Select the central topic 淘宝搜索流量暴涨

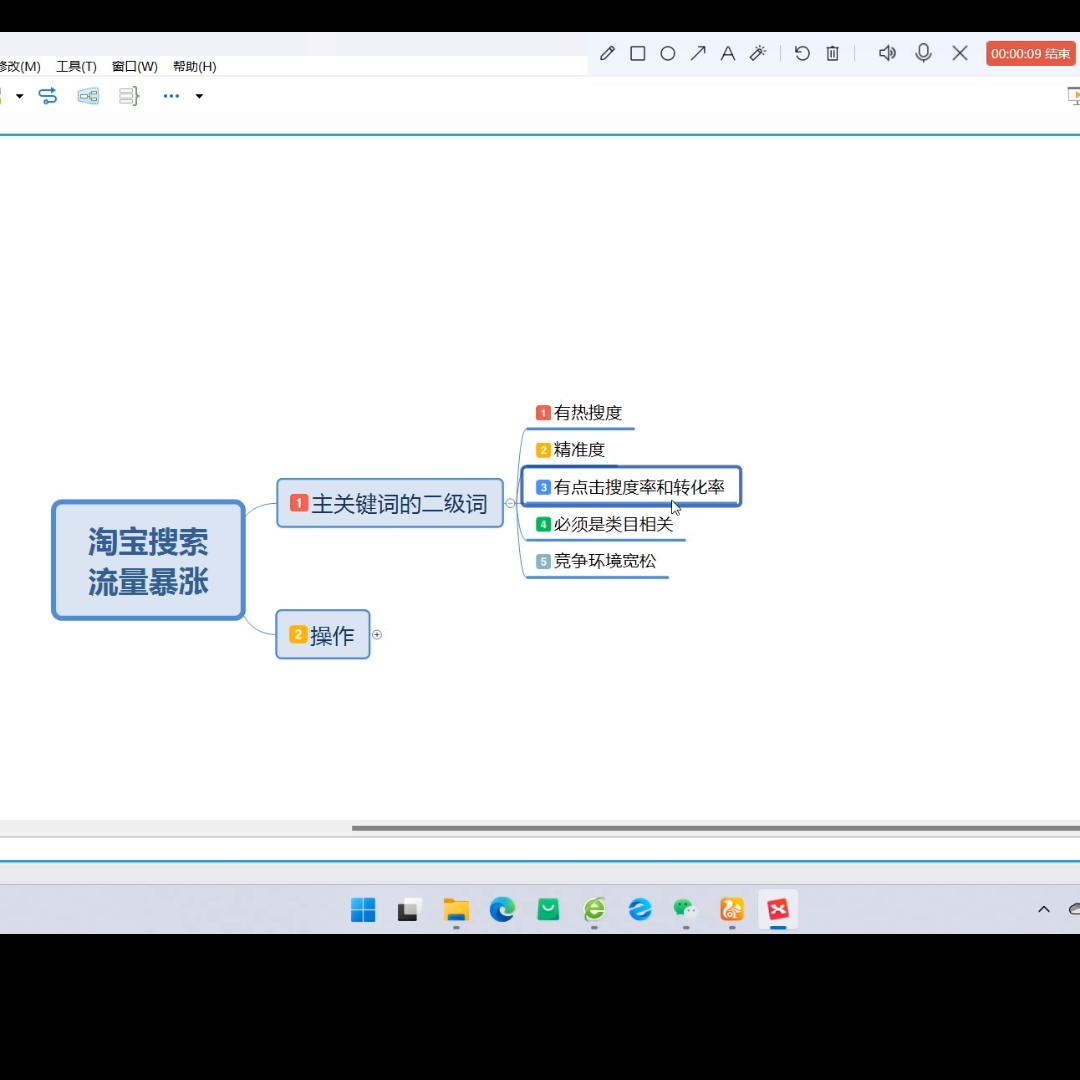tap(148, 560)
